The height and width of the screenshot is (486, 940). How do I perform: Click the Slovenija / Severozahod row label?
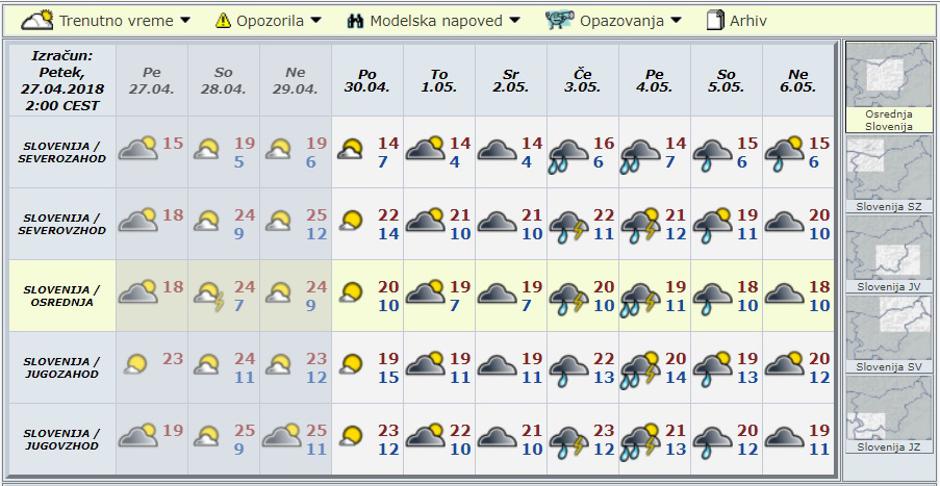(61, 152)
